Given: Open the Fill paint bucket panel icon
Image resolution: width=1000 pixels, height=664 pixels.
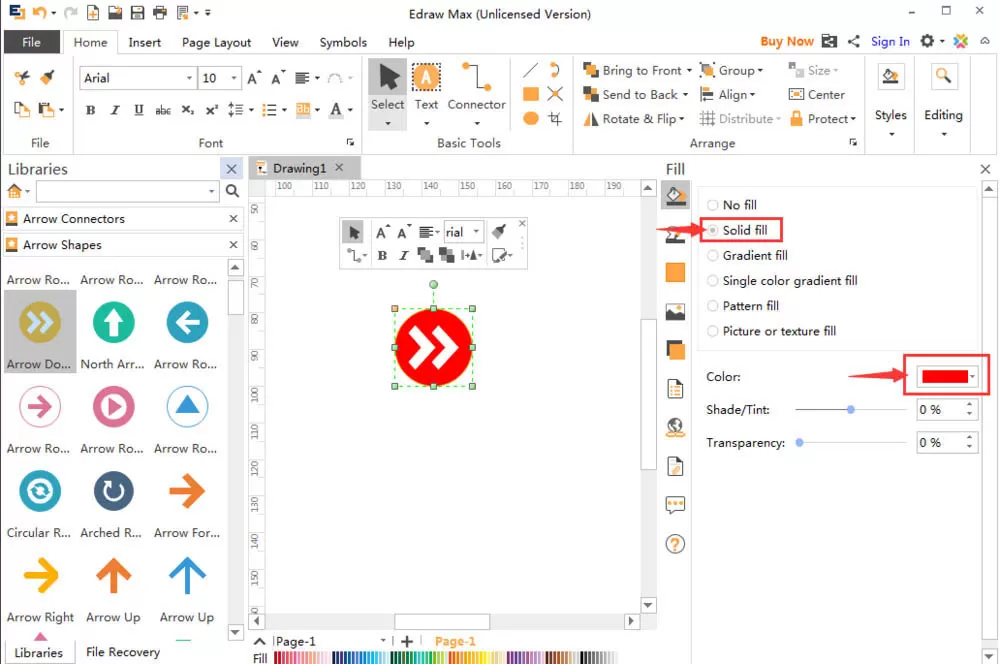Looking at the screenshot, I should click(x=675, y=195).
